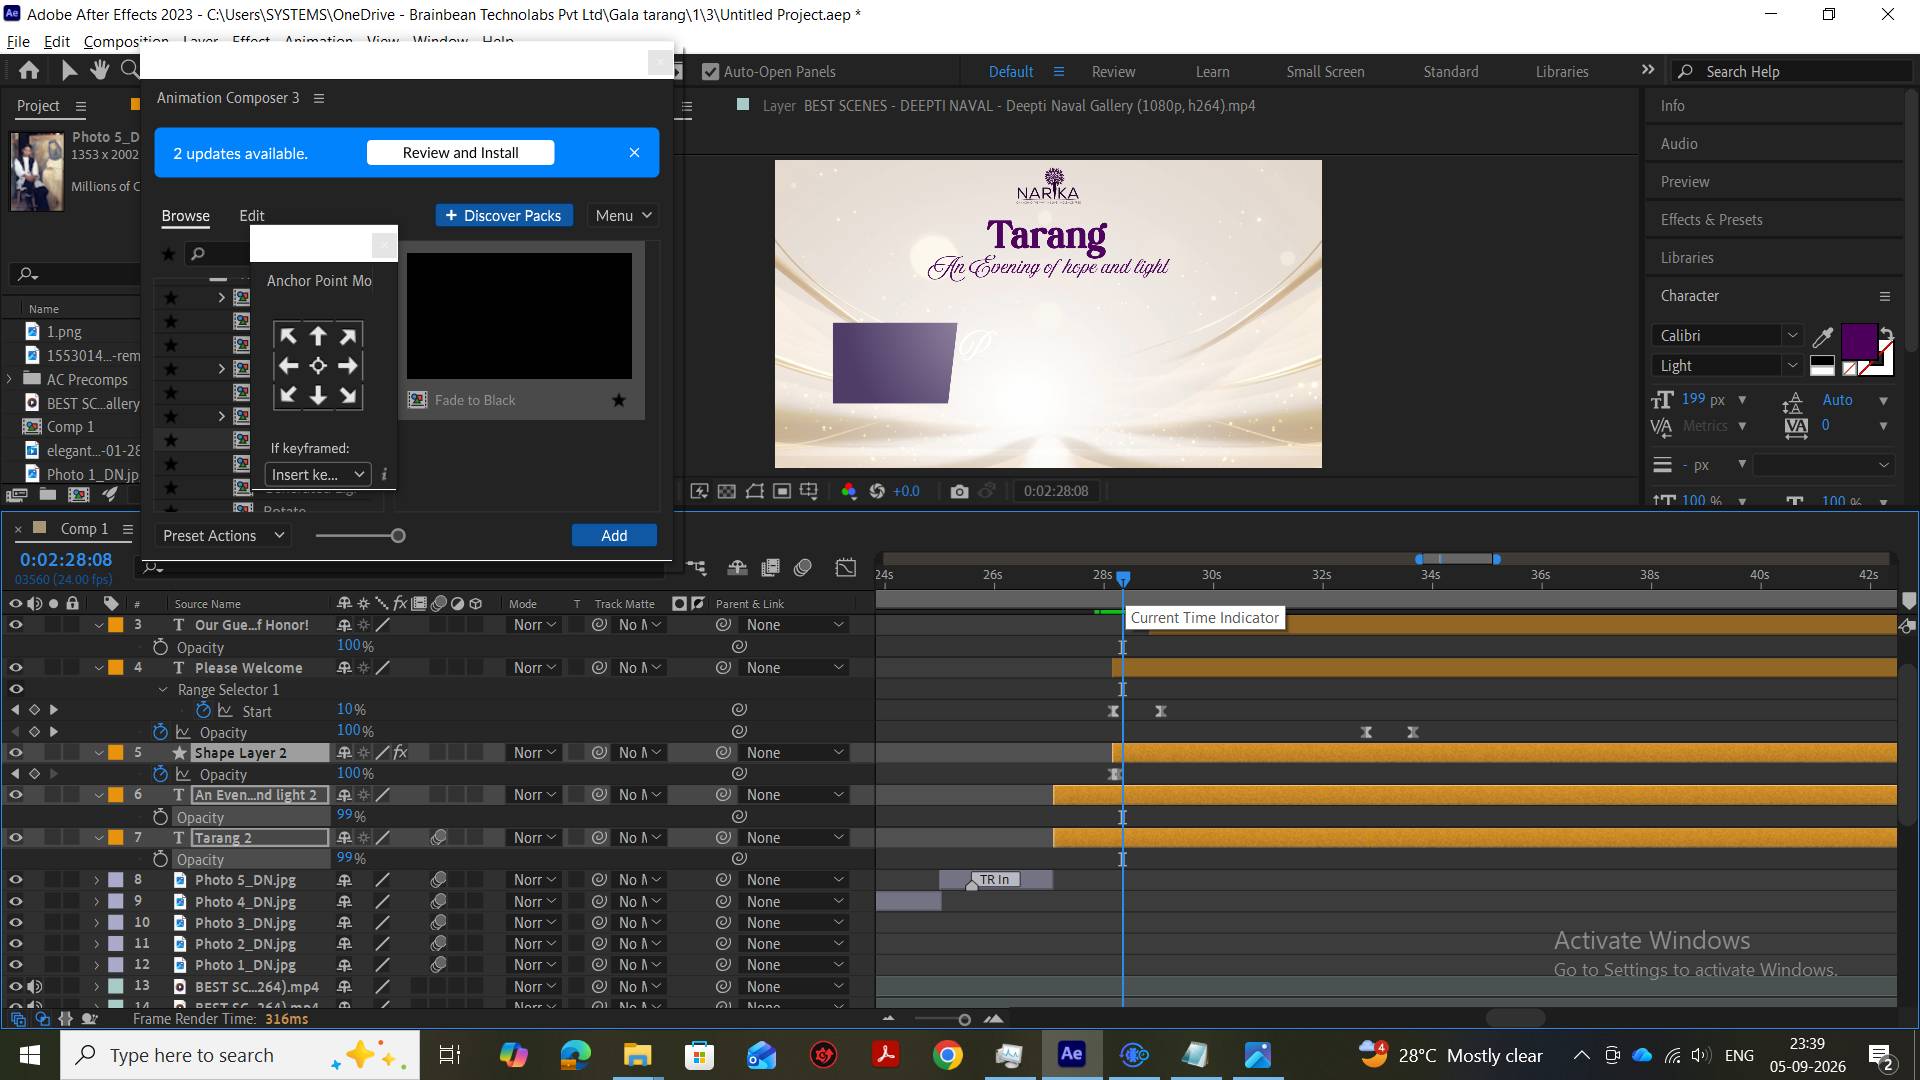Click the purple fill color swatch
The height and width of the screenshot is (1080, 1920).
[x=1858, y=342]
